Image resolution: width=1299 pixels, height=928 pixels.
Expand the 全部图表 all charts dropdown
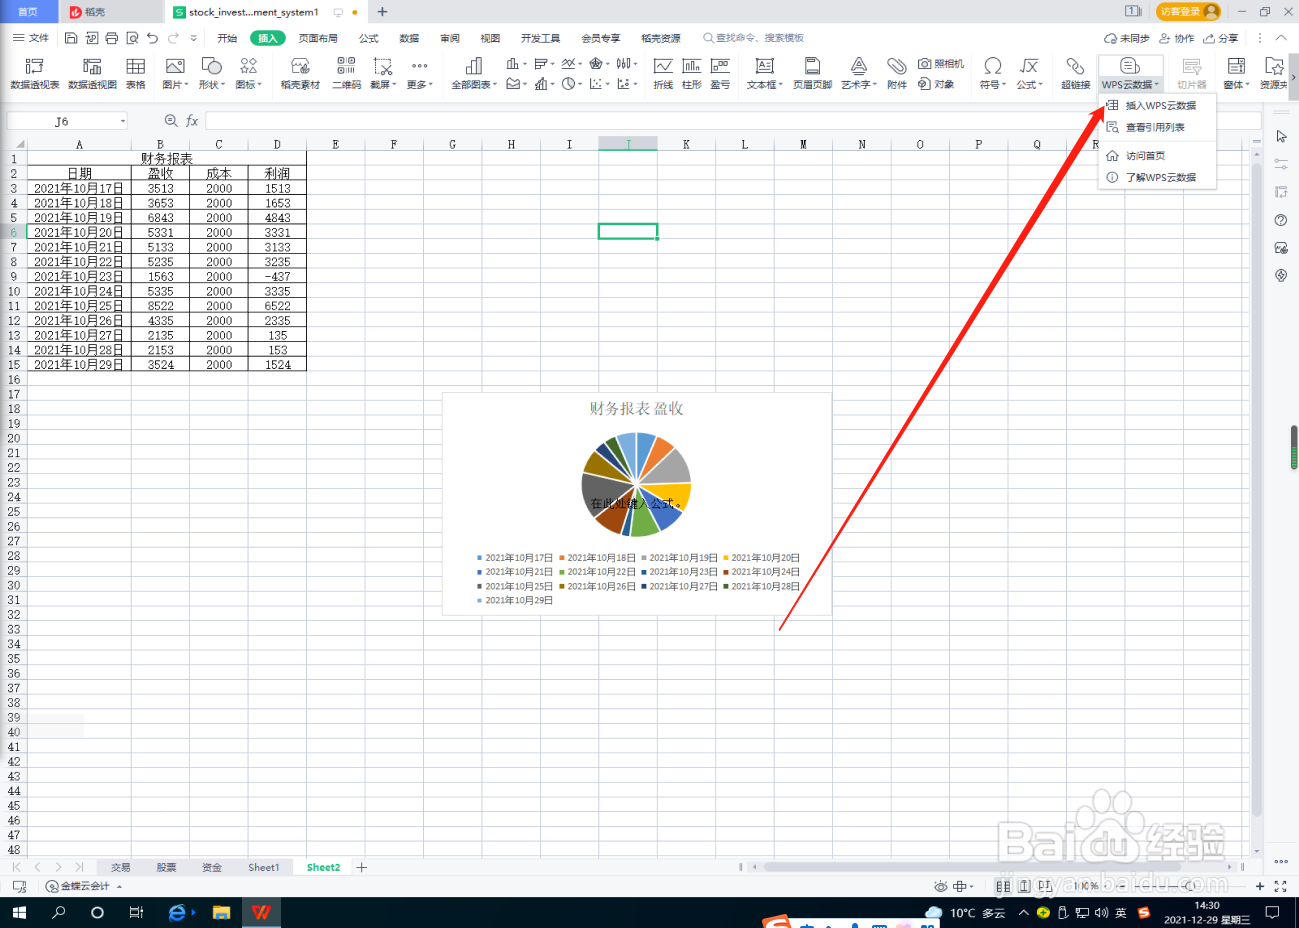point(474,85)
